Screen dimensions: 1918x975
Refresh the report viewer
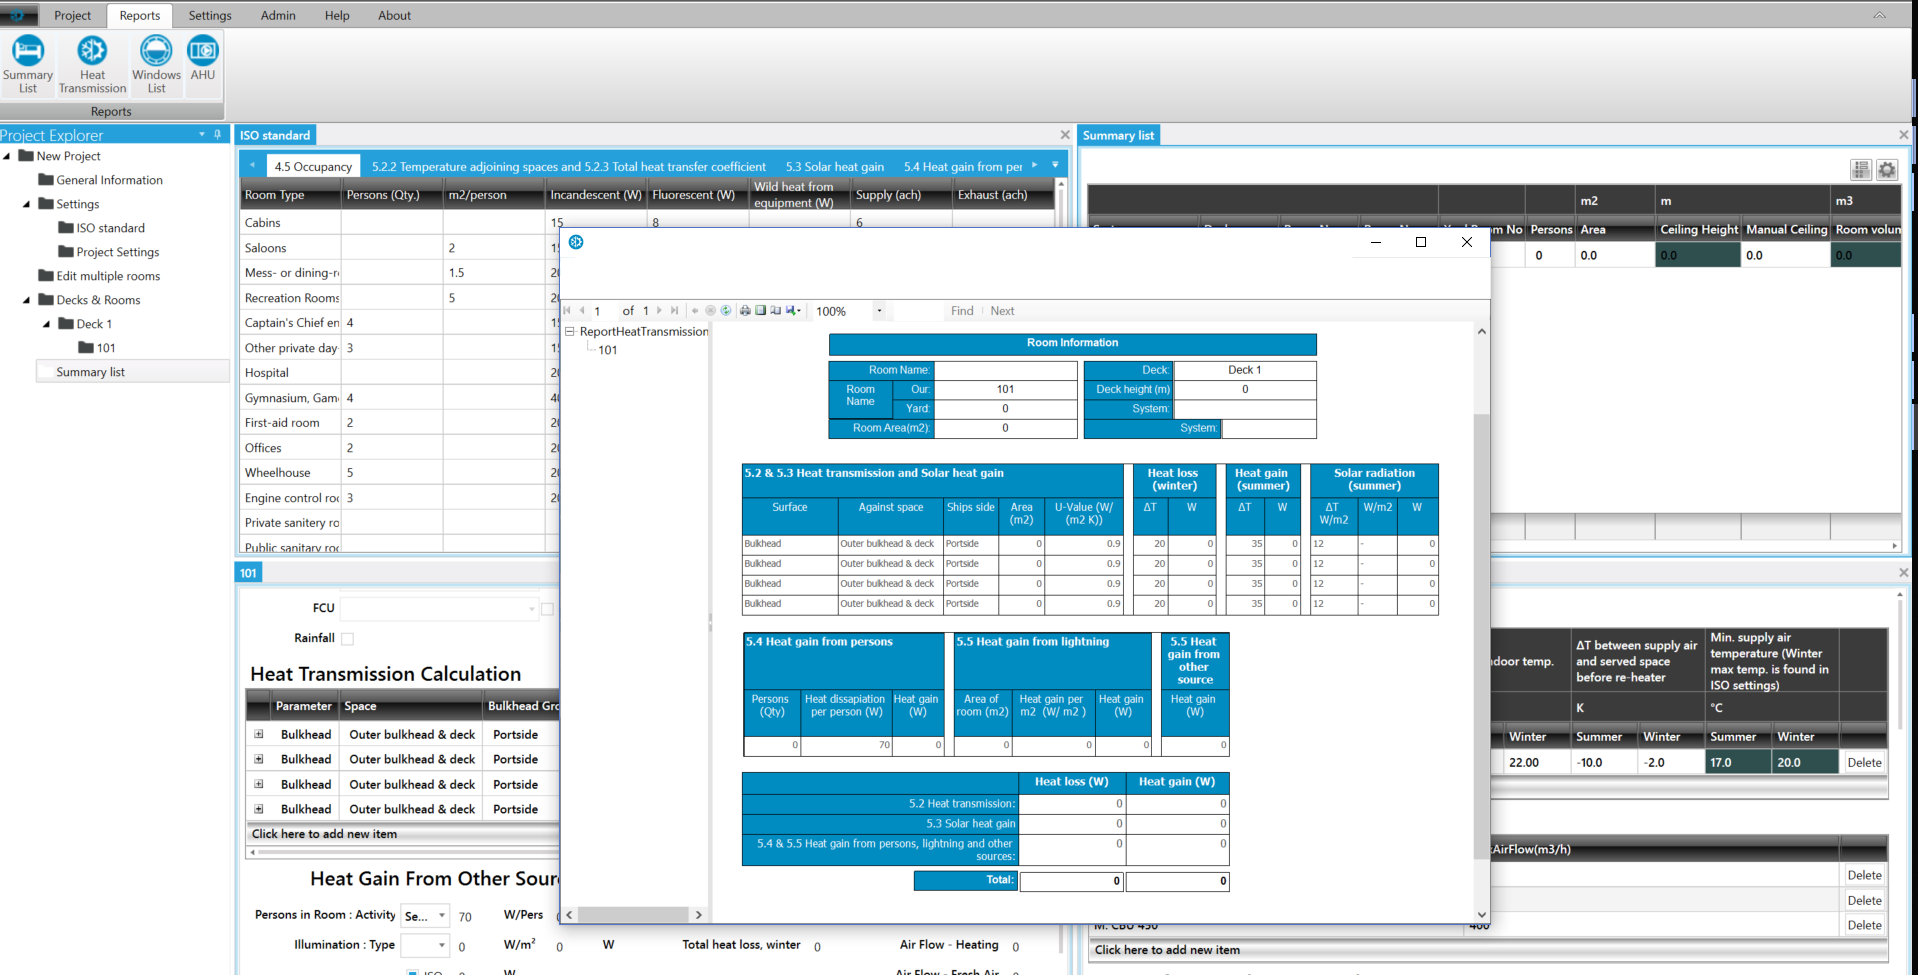(726, 311)
